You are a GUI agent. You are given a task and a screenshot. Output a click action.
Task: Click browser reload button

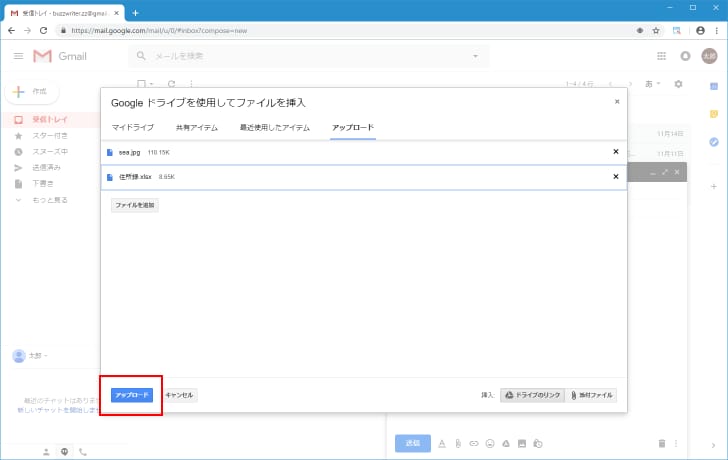44,31
